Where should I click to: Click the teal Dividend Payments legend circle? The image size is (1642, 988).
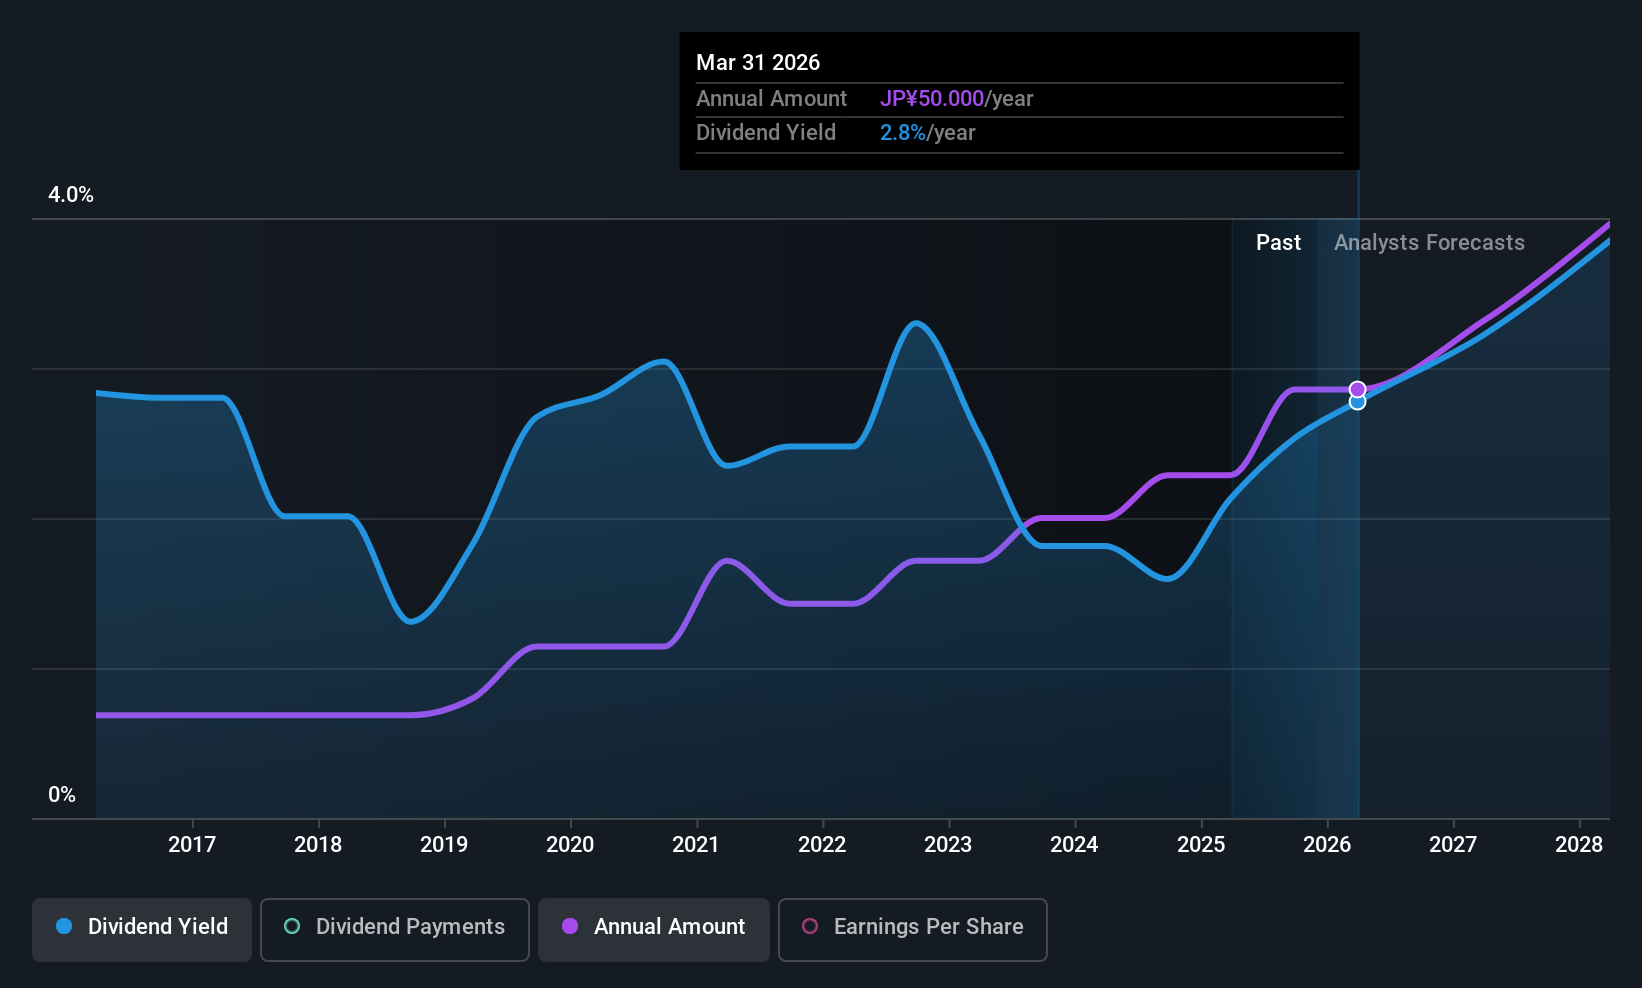pos(292,927)
